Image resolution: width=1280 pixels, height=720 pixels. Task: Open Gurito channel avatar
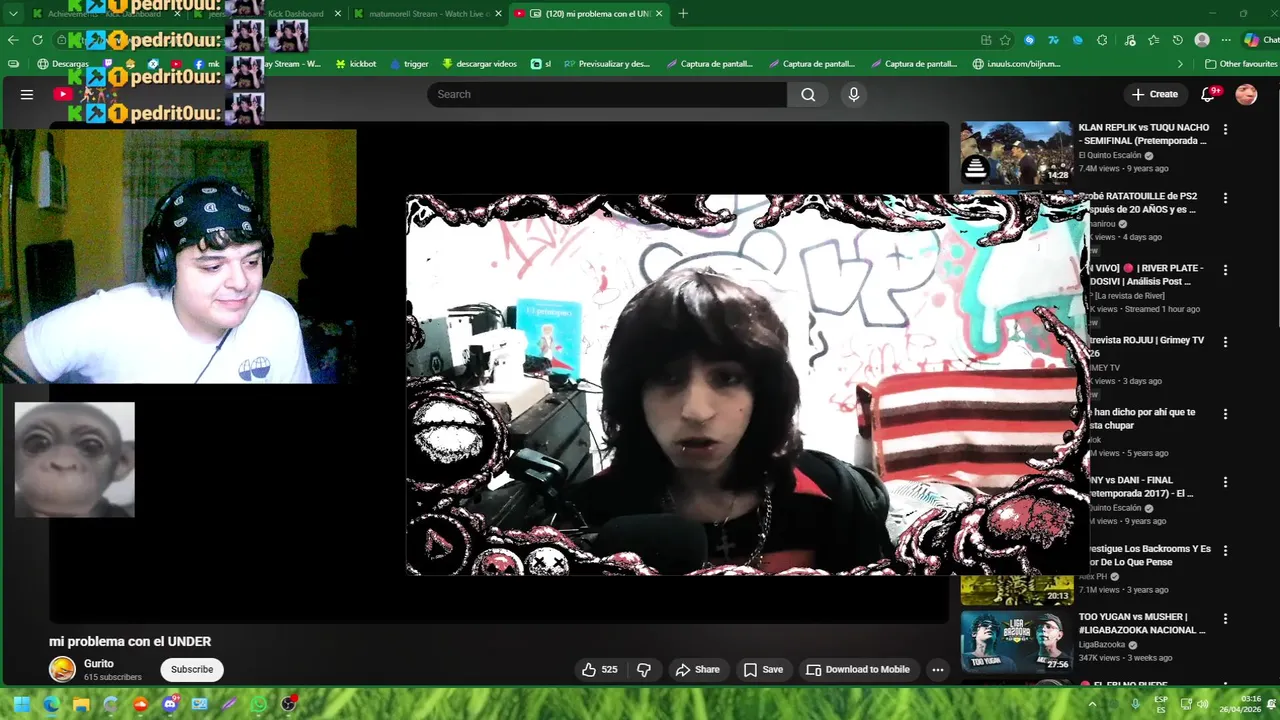pyautogui.click(x=63, y=669)
